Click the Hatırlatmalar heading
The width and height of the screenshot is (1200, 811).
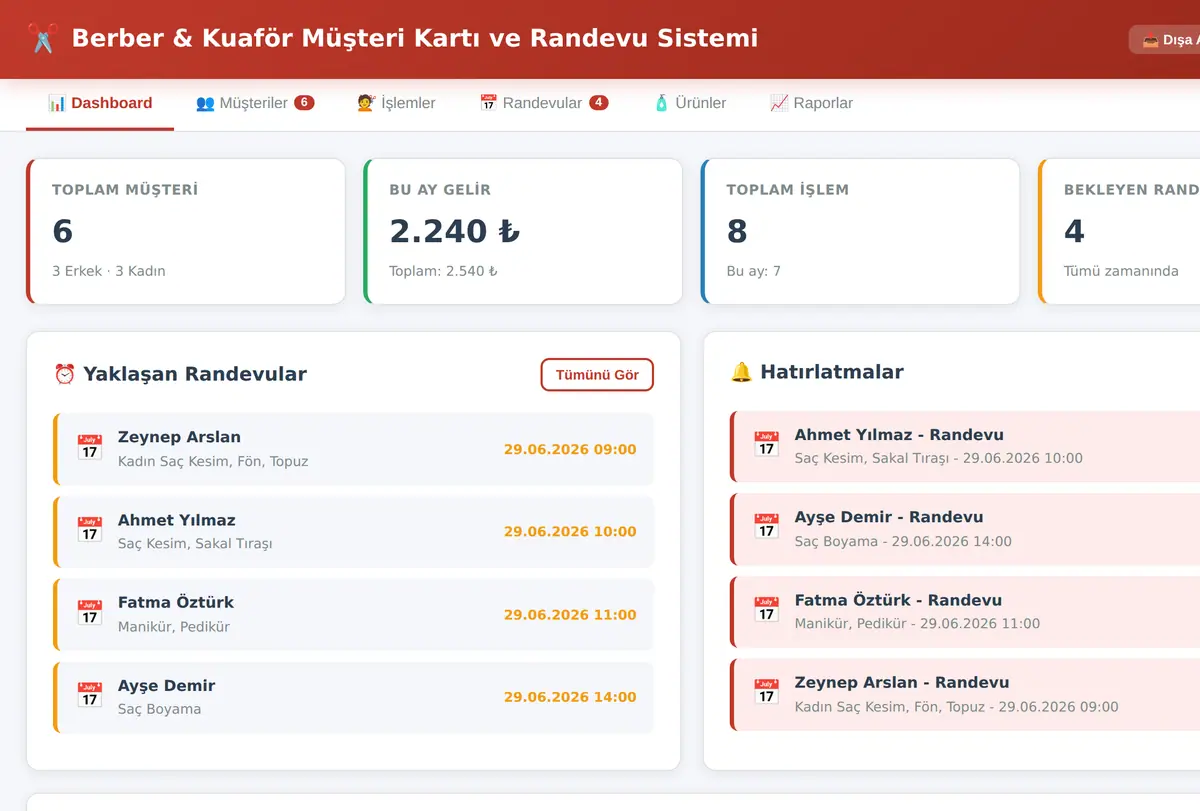point(832,372)
